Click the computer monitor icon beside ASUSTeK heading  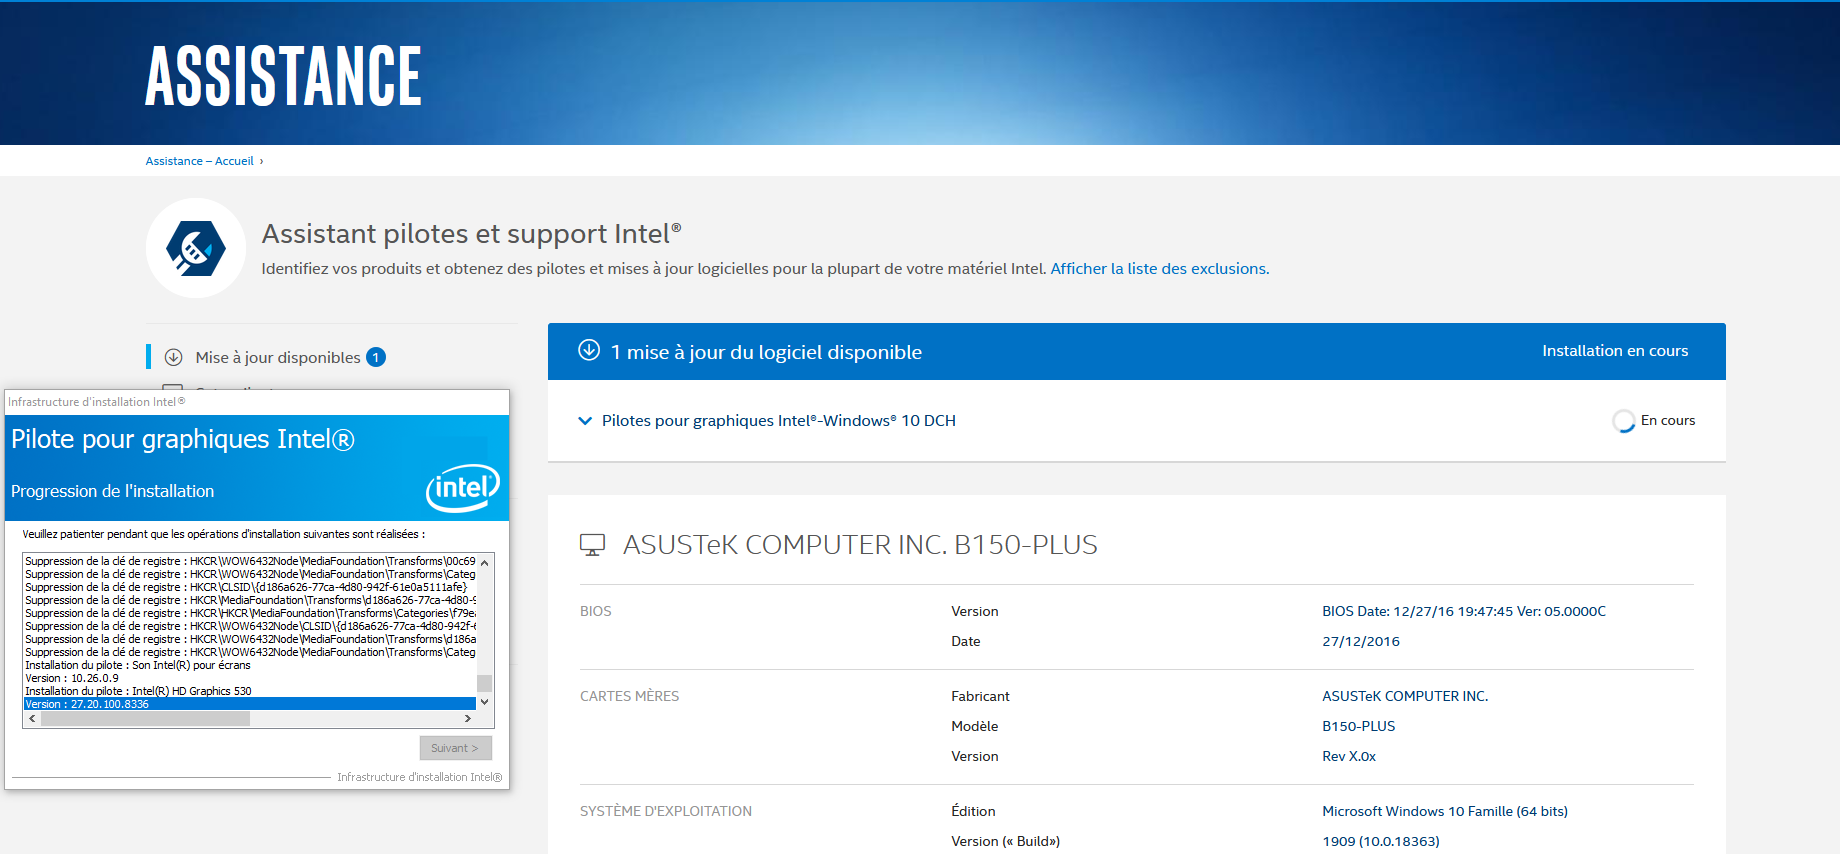coord(592,545)
